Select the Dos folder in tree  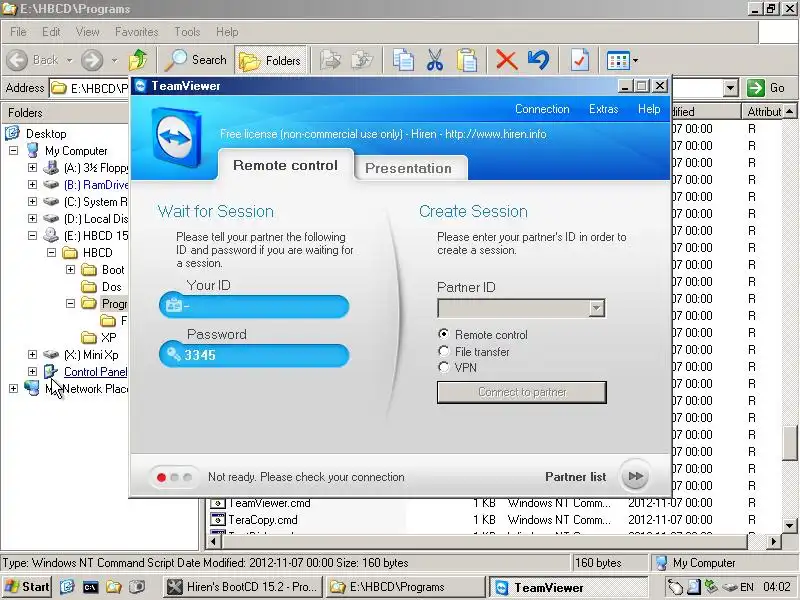(x=111, y=287)
